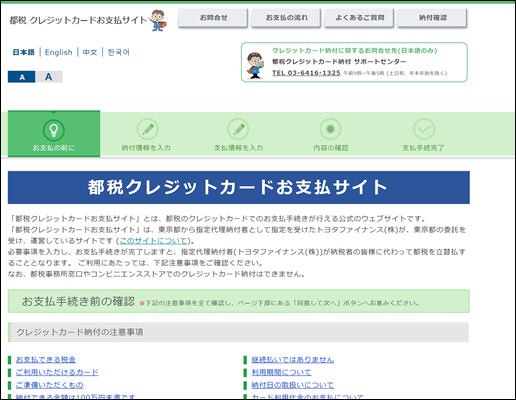Click the クレジットカード納付の注意事項 section header
The height and width of the screenshot is (400, 516).
(238, 332)
